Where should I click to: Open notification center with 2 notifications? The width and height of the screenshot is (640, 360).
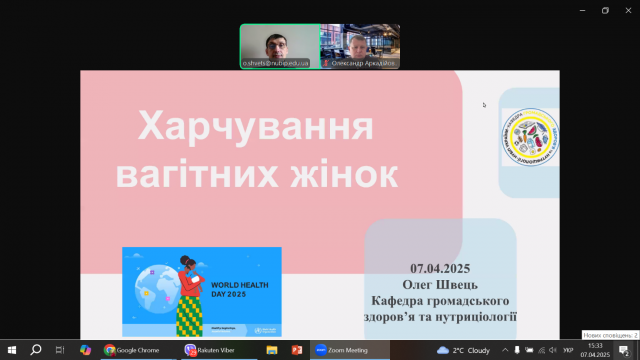[x=624, y=350]
